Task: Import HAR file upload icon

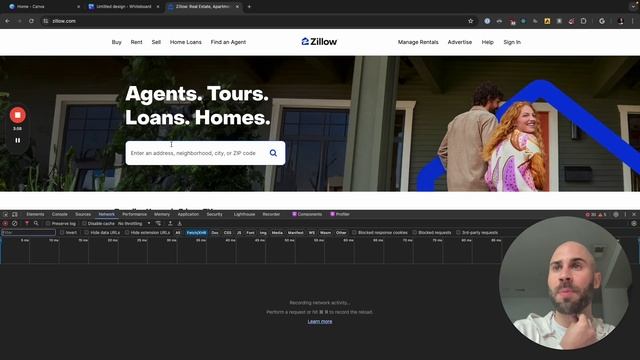Action: tap(170, 224)
